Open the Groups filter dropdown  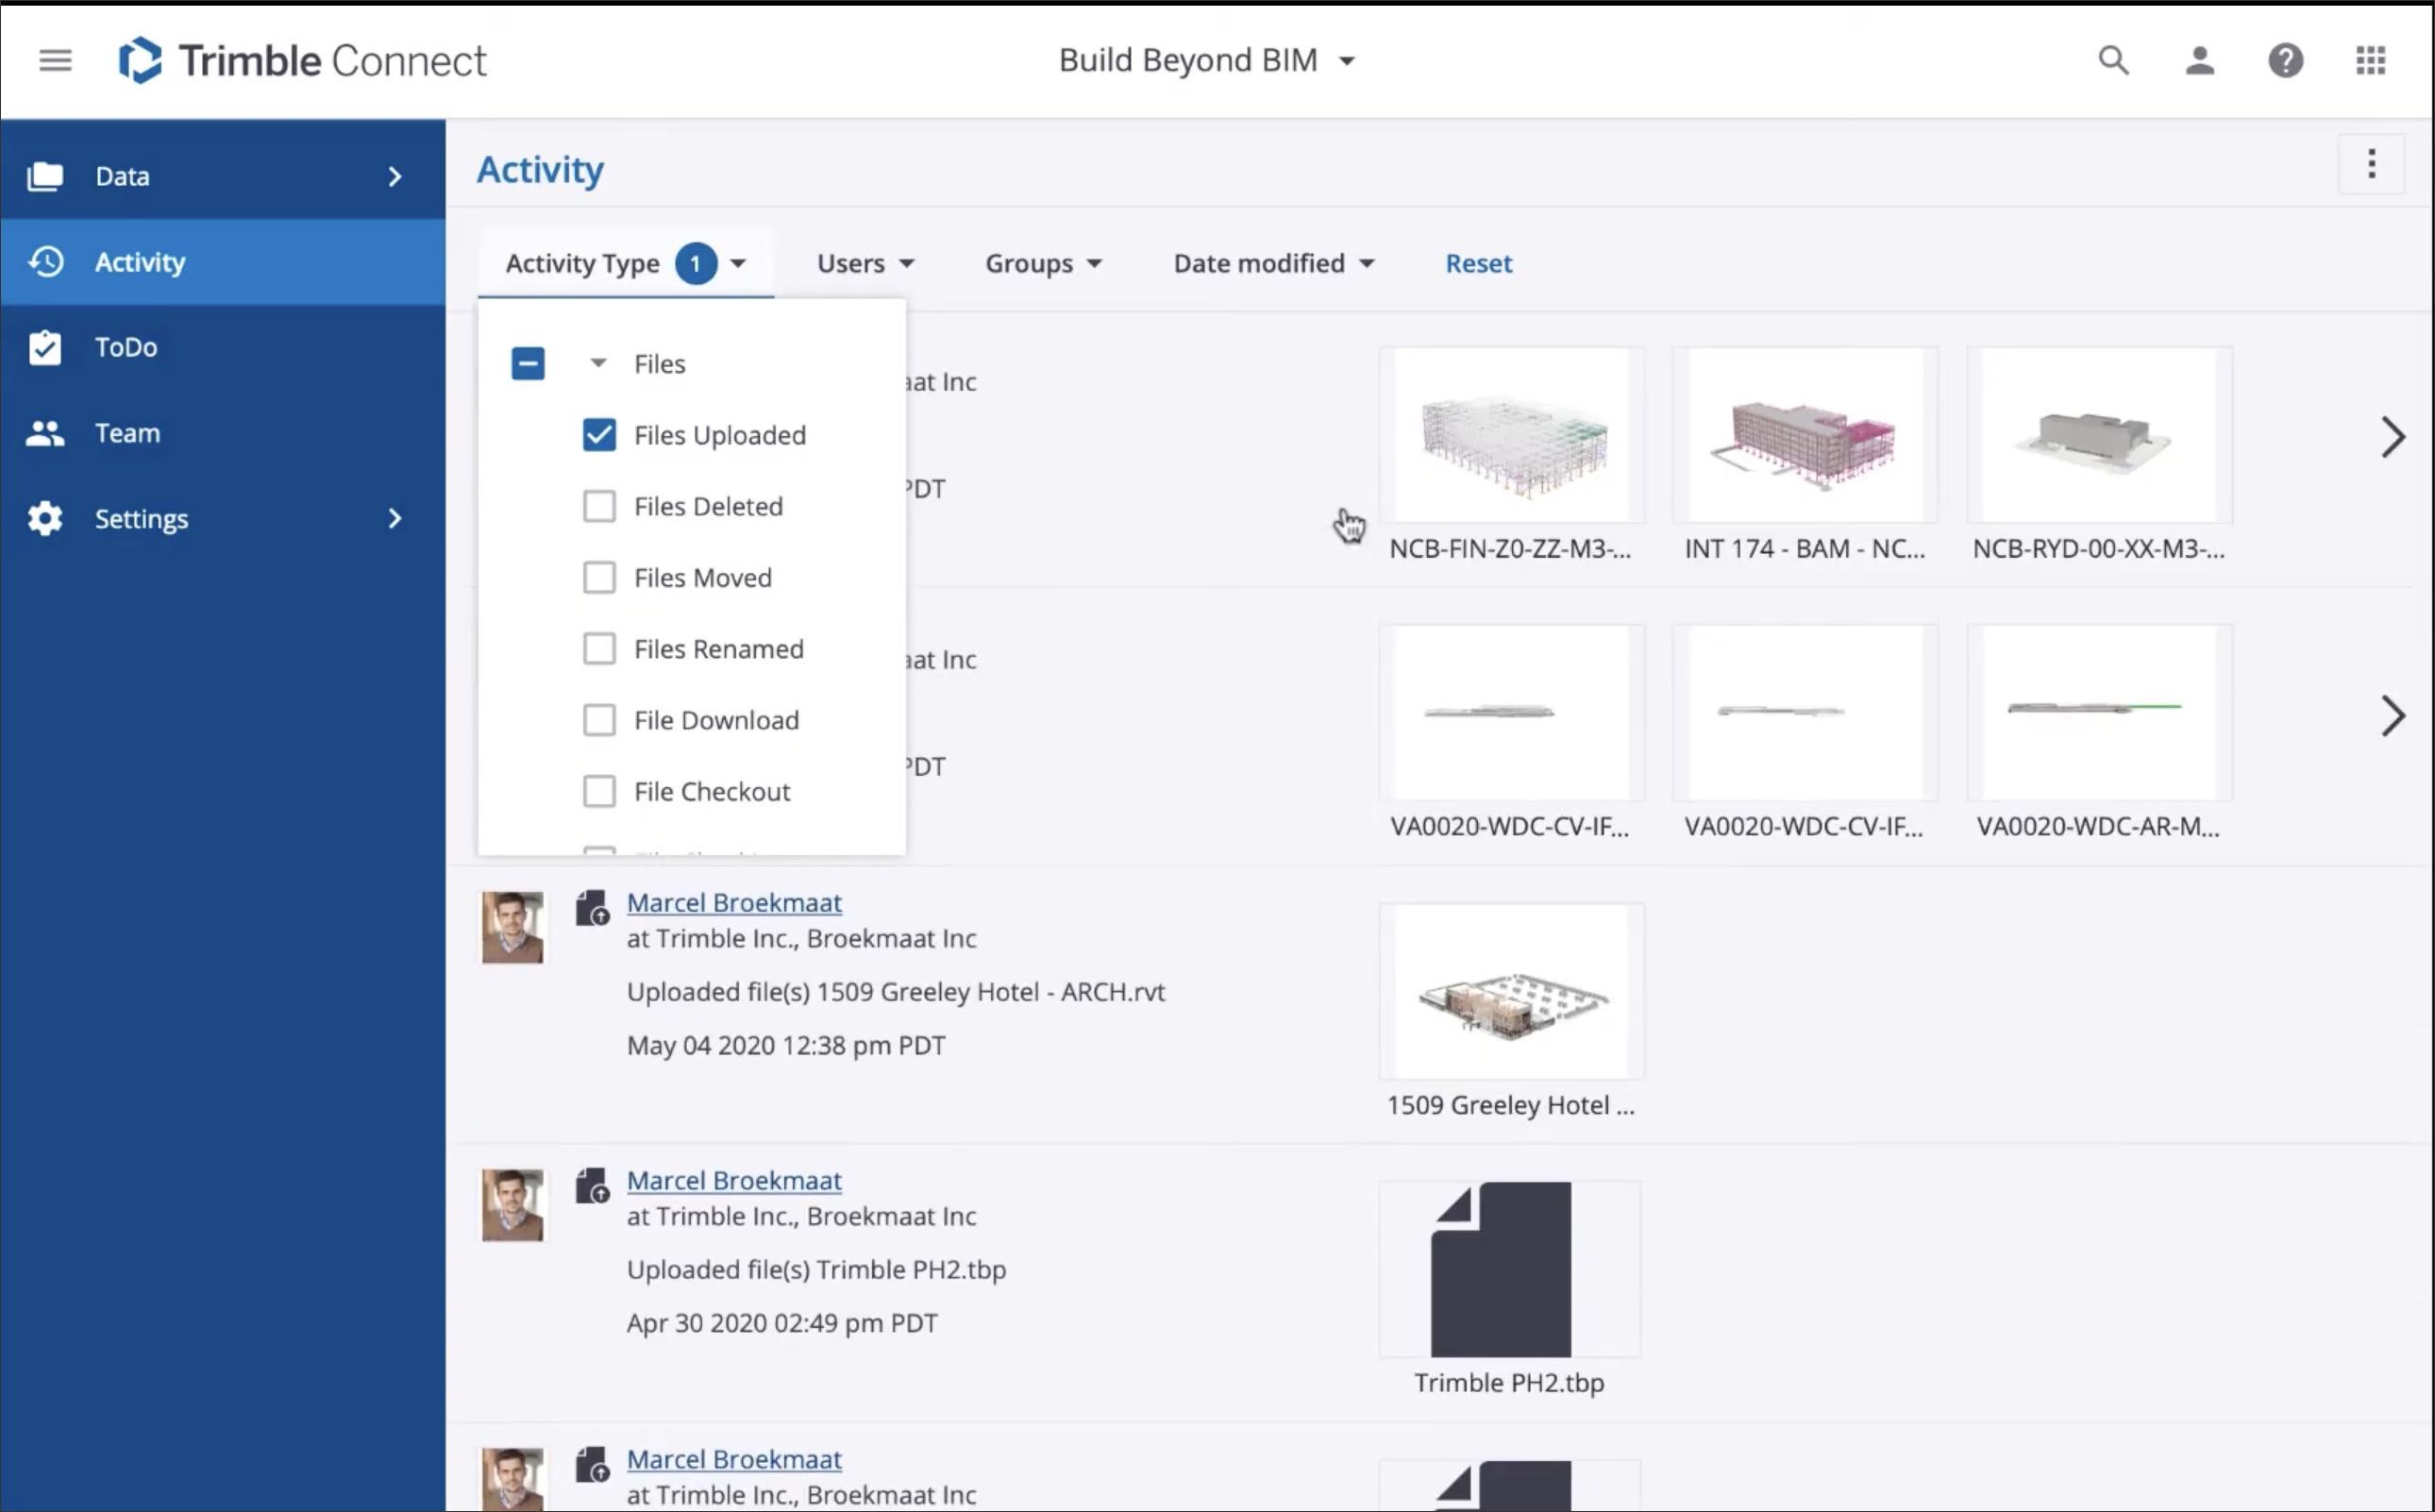tap(1043, 264)
